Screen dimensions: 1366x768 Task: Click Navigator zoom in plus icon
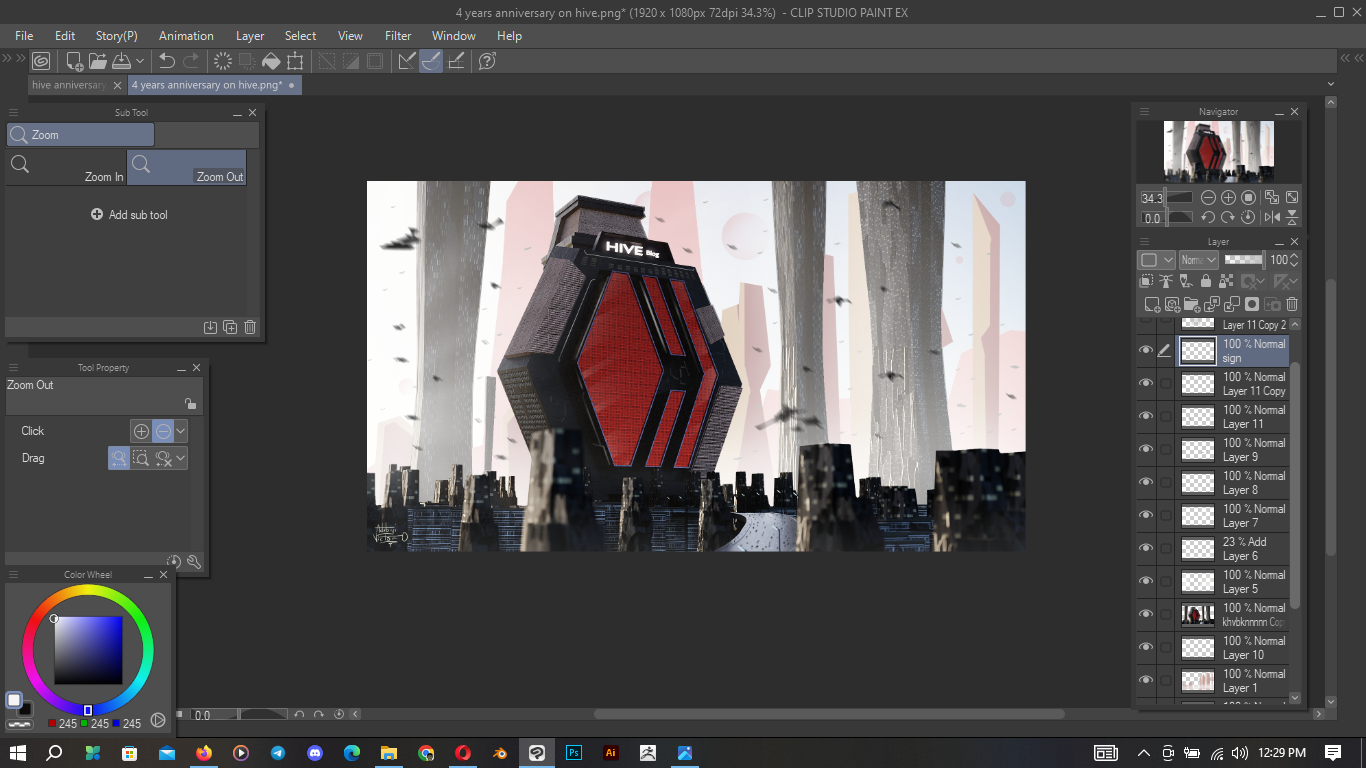point(1228,198)
